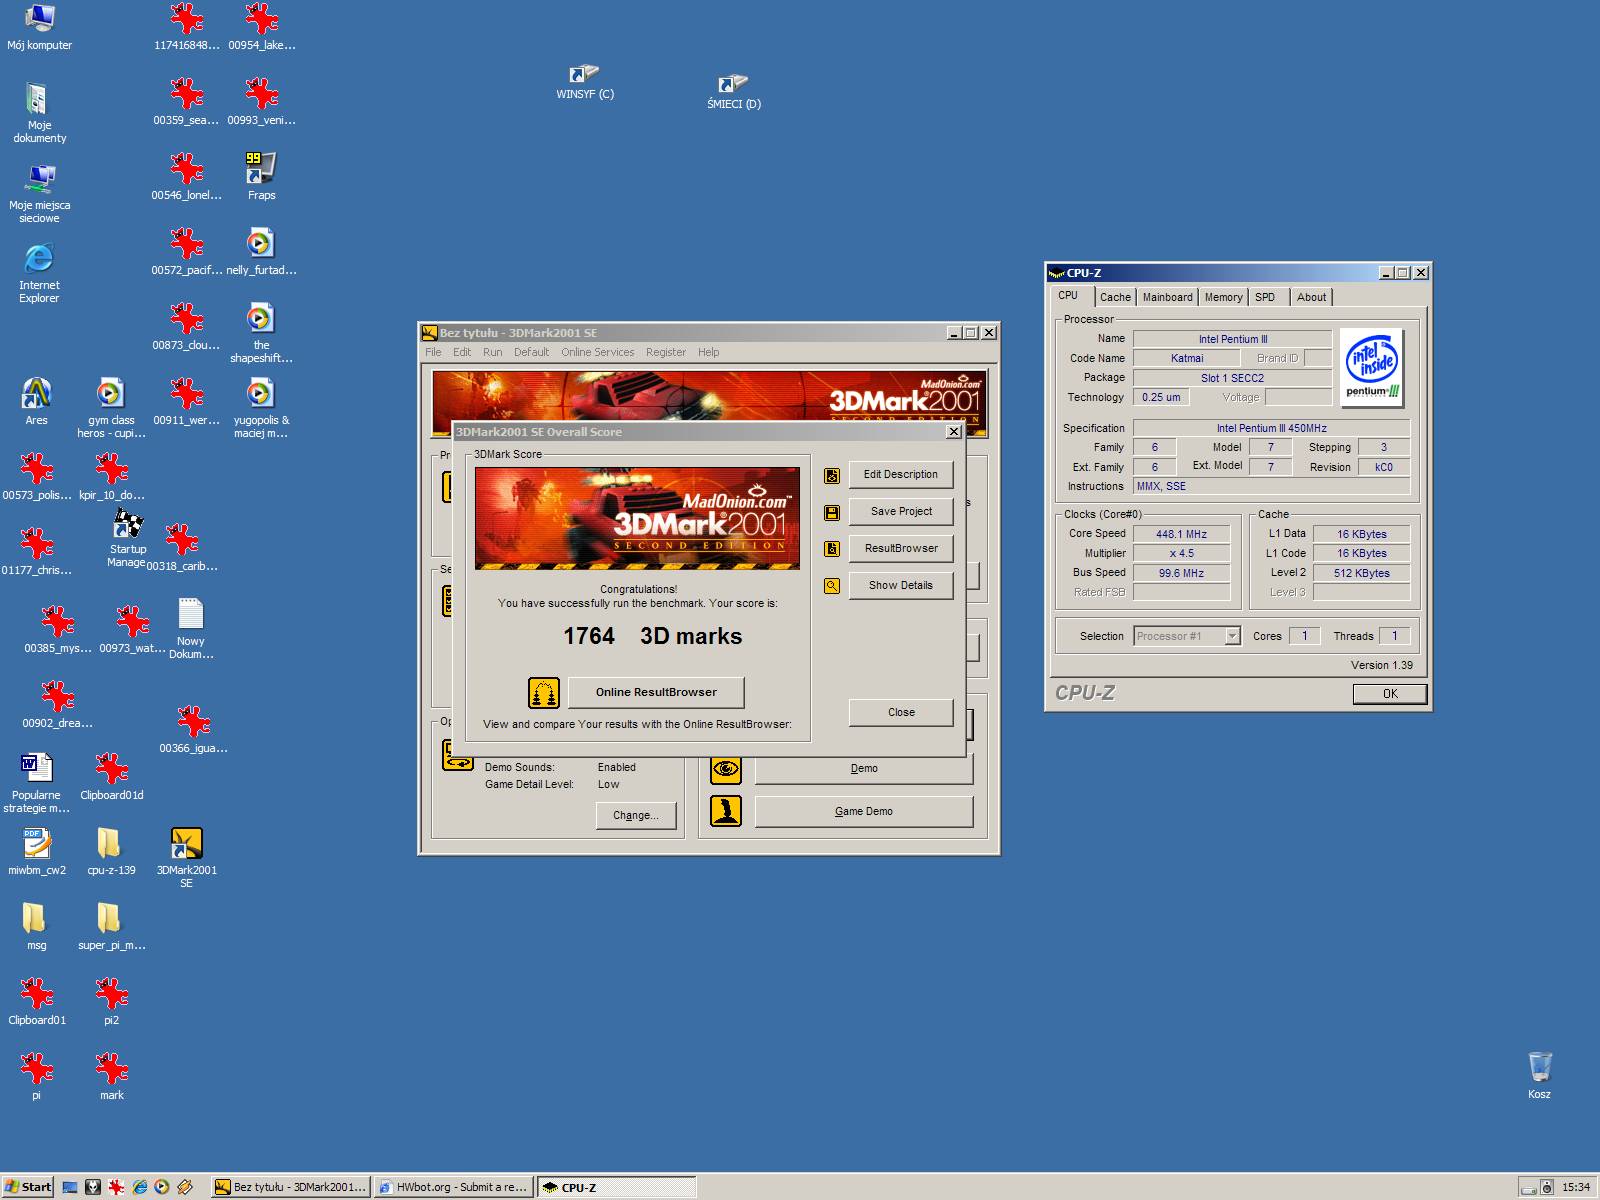The height and width of the screenshot is (1200, 1600).
Task: Open the Help menu in 3DMark2001
Action: click(708, 352)
